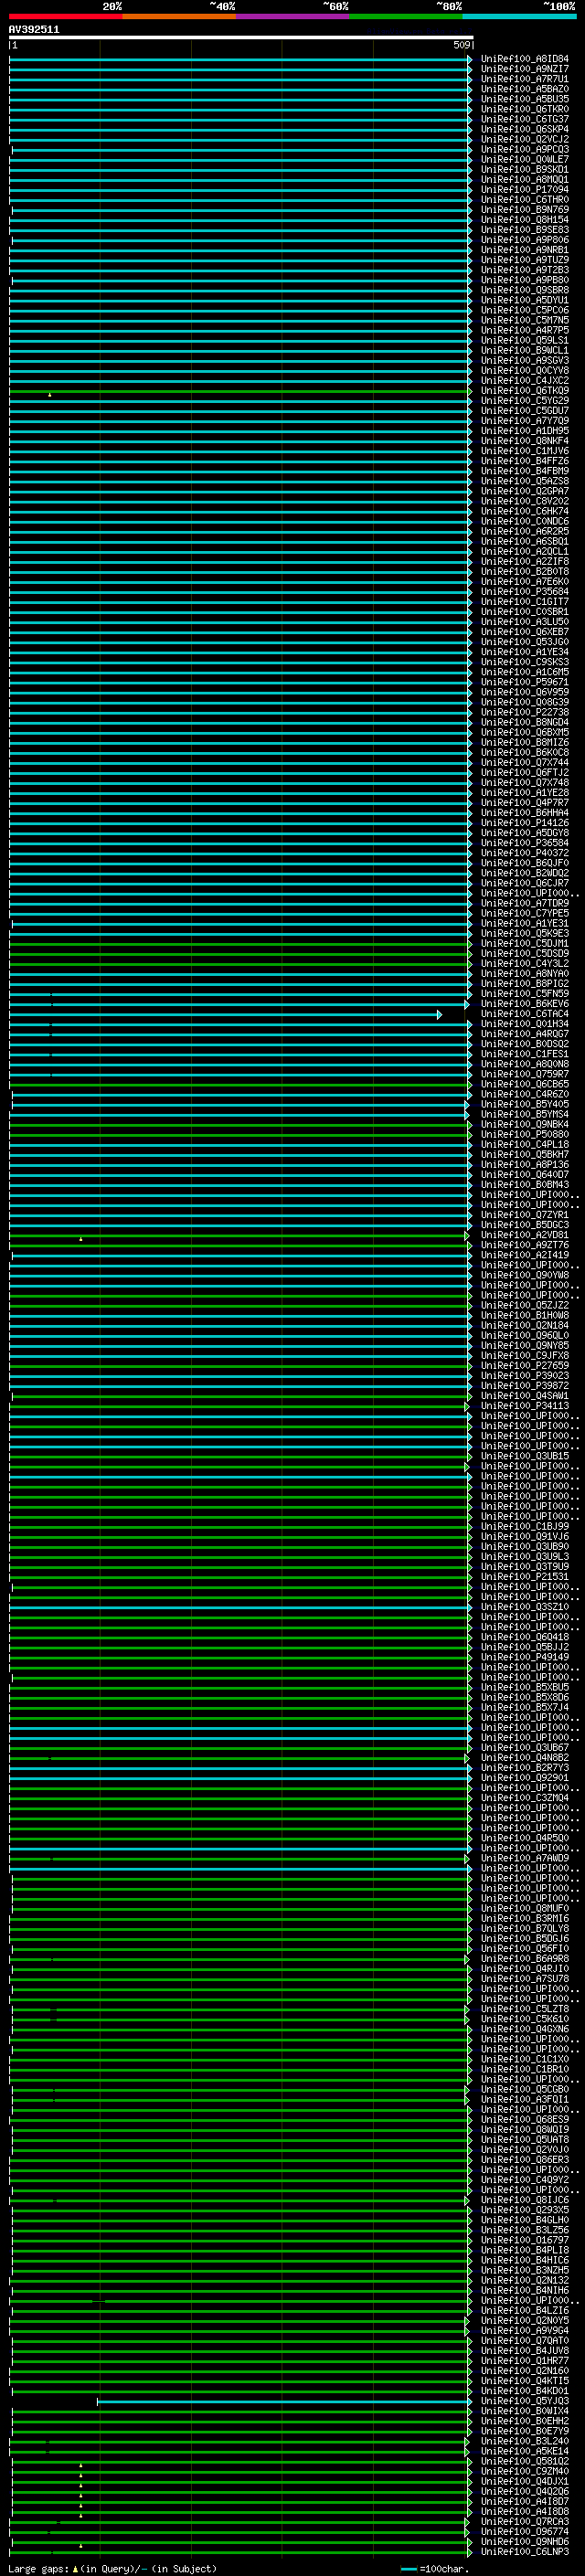Screen dimensions: 585x2576
Task: Select the purple ~60% identity legend segment
Action: coord(292,16)
